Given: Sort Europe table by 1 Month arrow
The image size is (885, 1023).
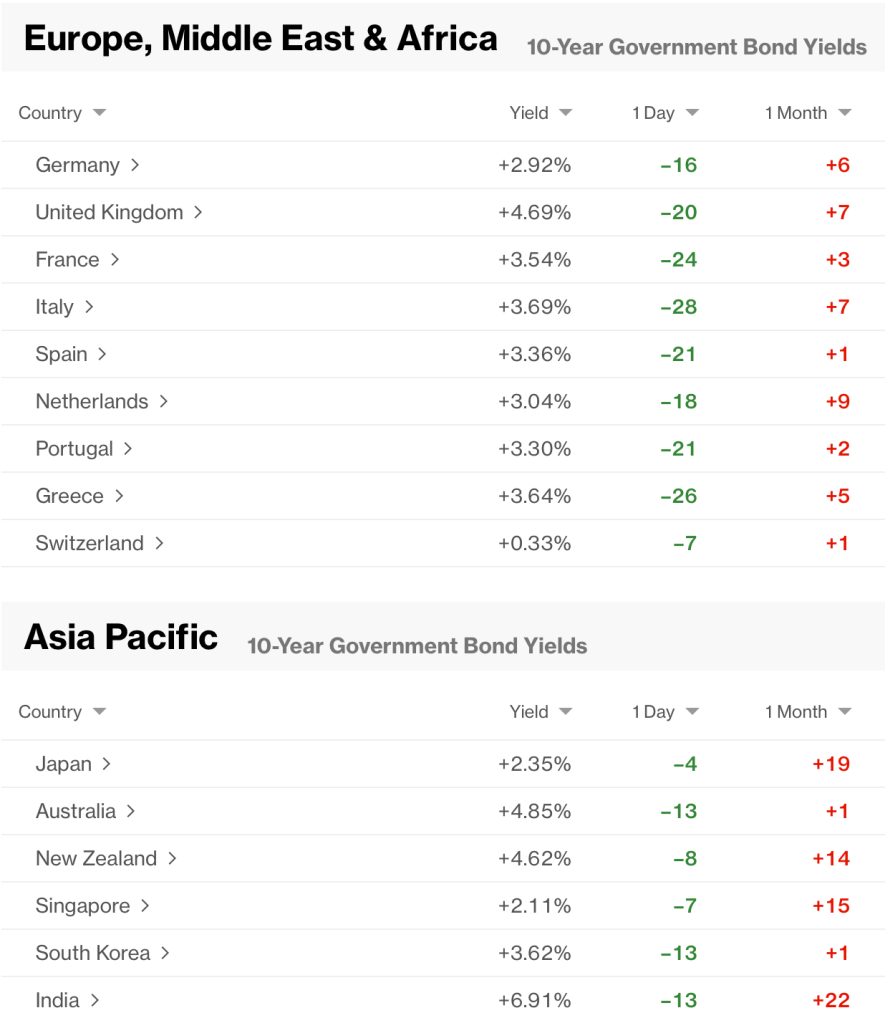Looking at the screenshot, I should tap(845, 113).
